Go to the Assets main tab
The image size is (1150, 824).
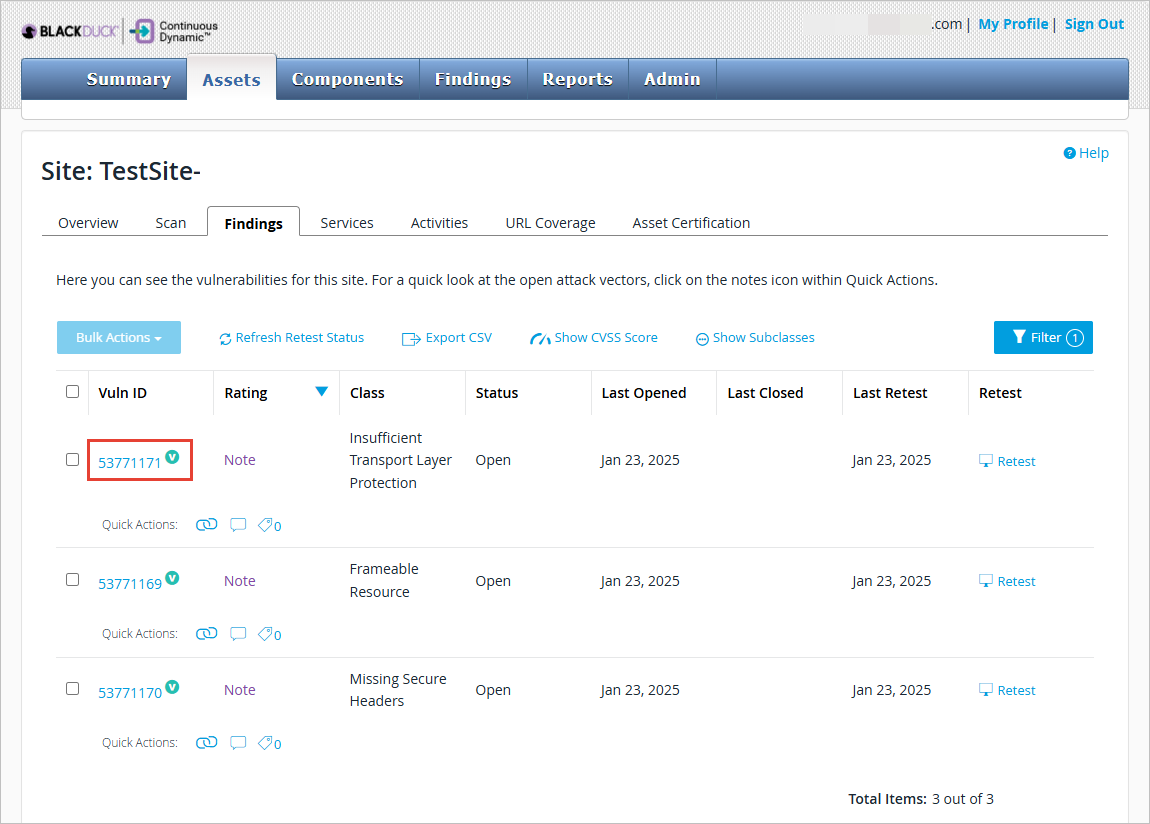coord(232,79)
